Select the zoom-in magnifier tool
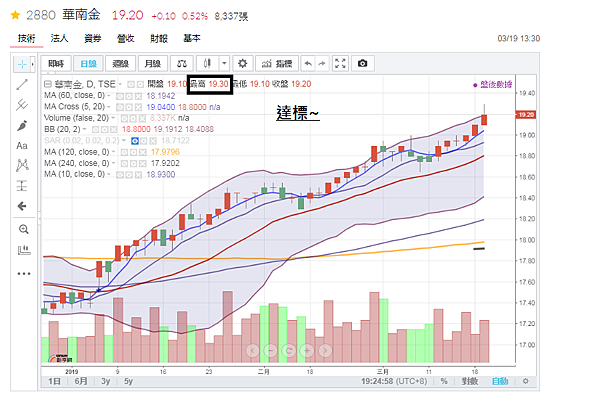Image resolution: width=600 pixels, height=400 pixels. [24, 229]
